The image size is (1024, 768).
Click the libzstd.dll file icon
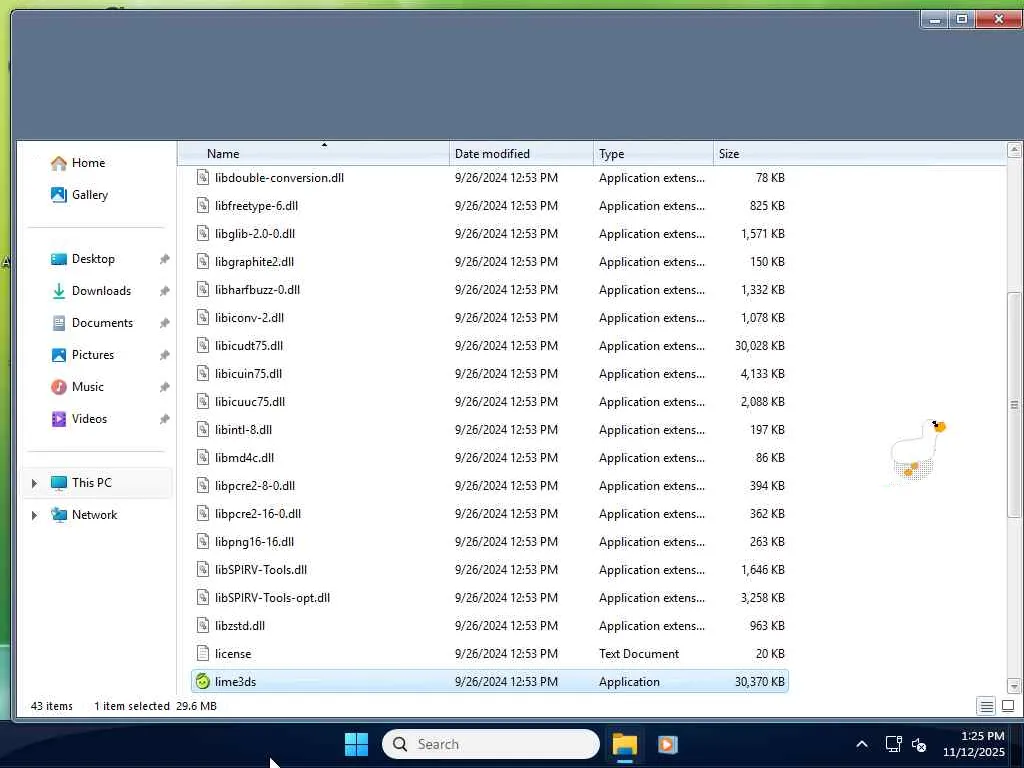click(203, 625)
